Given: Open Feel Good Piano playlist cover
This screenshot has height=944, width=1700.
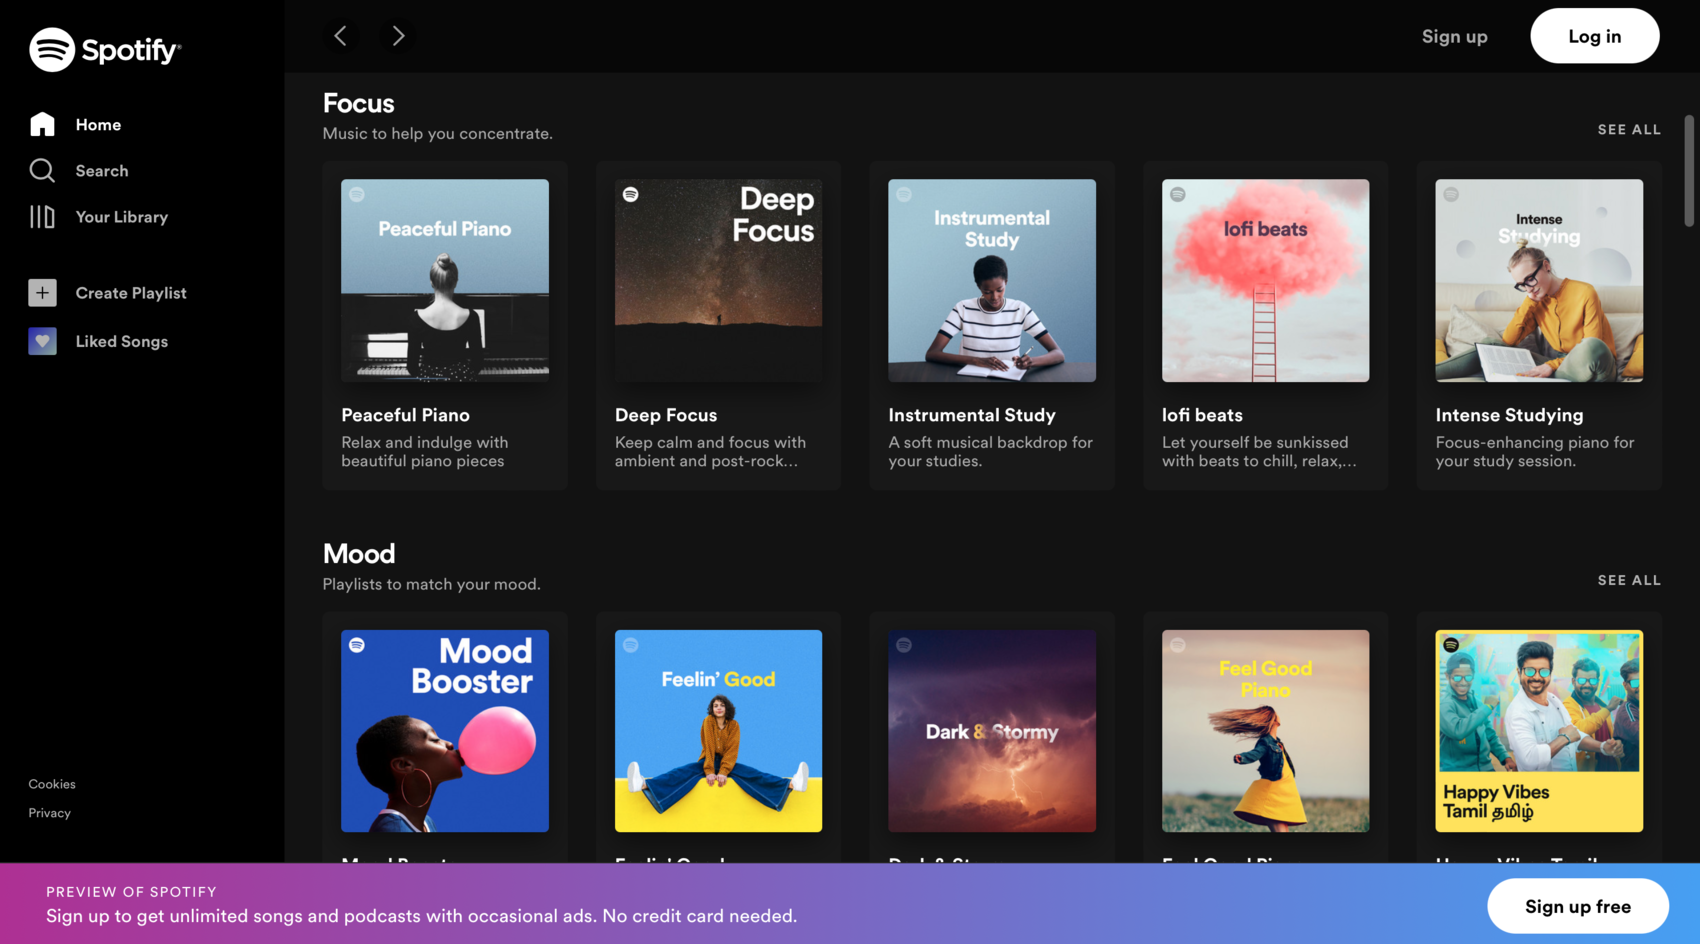Looking at the screenshot, I should click(1266, 731).
